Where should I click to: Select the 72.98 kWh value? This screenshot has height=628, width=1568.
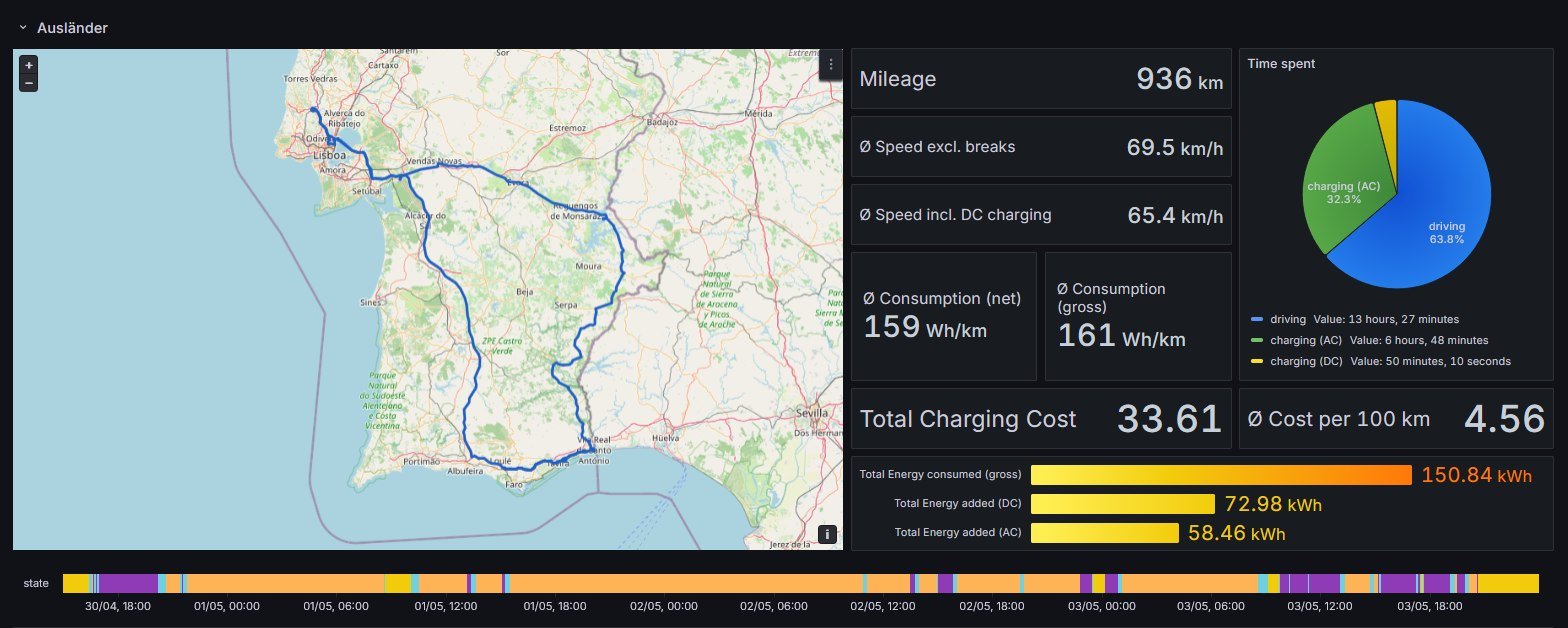click(x=1273, y=504)
